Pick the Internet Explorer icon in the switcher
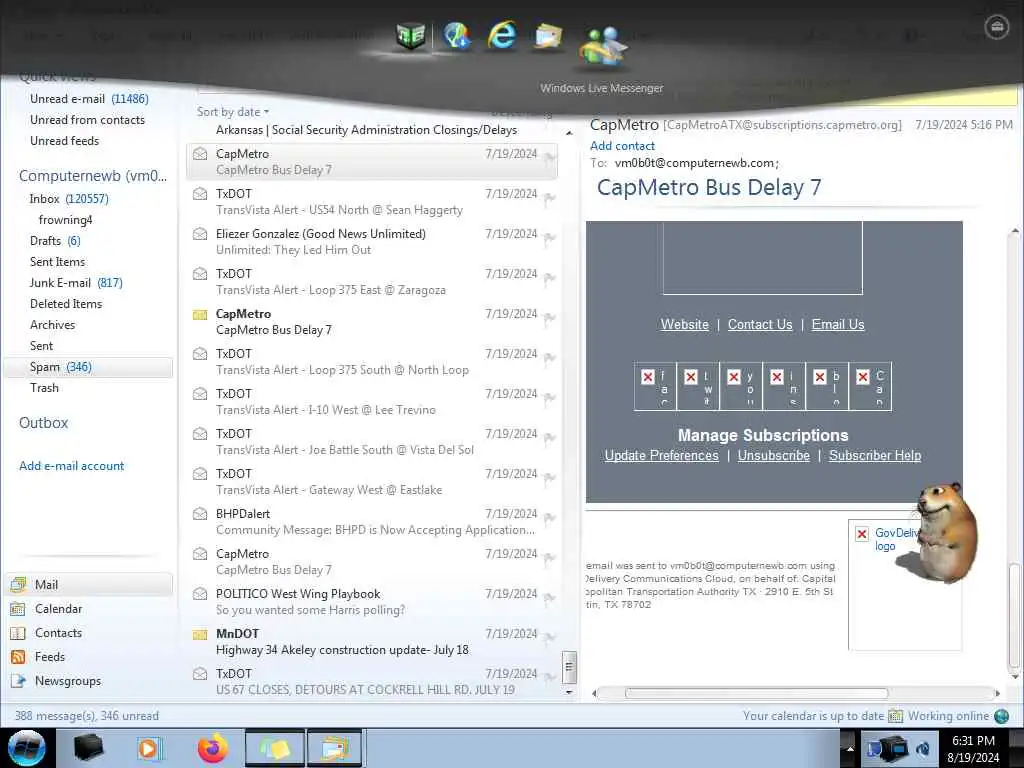The height and width of the screenshot is (768, 1024). click(502, 35)
